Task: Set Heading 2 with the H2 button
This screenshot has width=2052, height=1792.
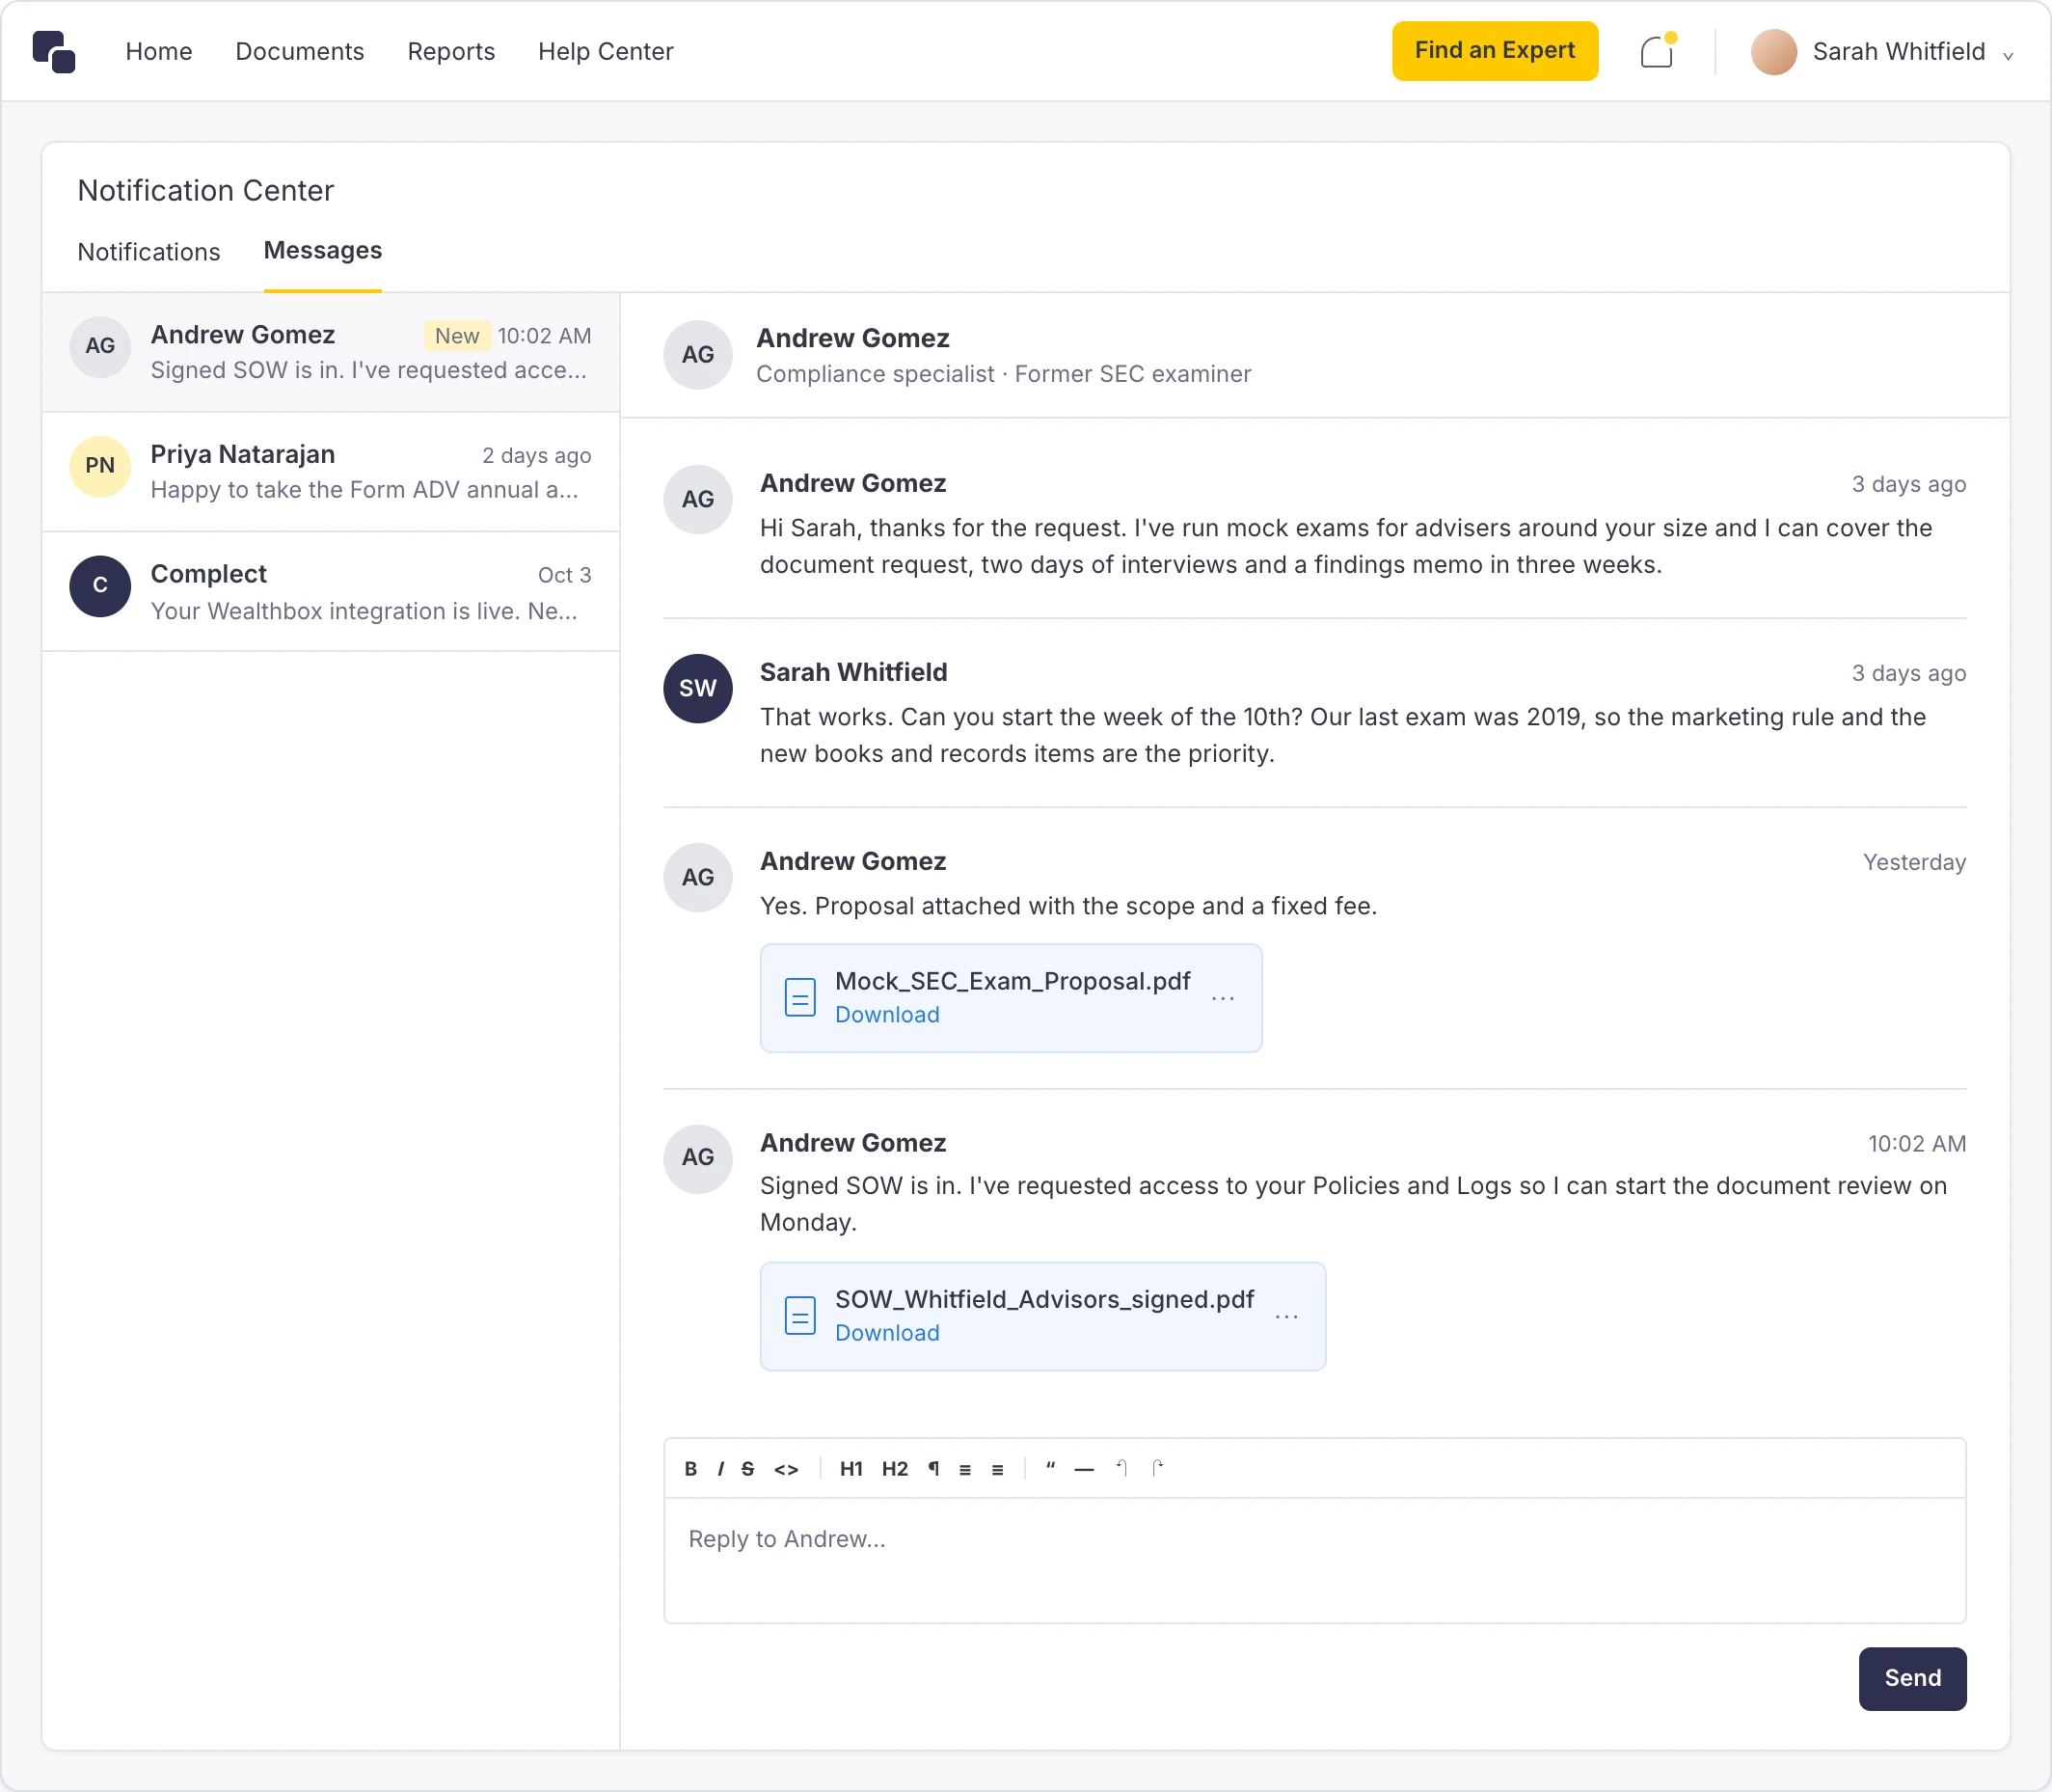Action: click(895, 1469)
